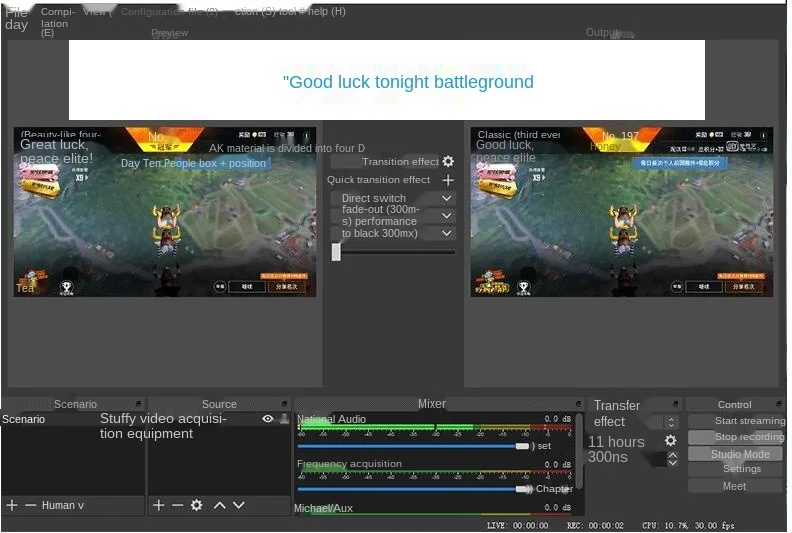The width and height of the screenshot is (792, 533).
Task: Click the Meet exit button
Action: tap(735, 486)
